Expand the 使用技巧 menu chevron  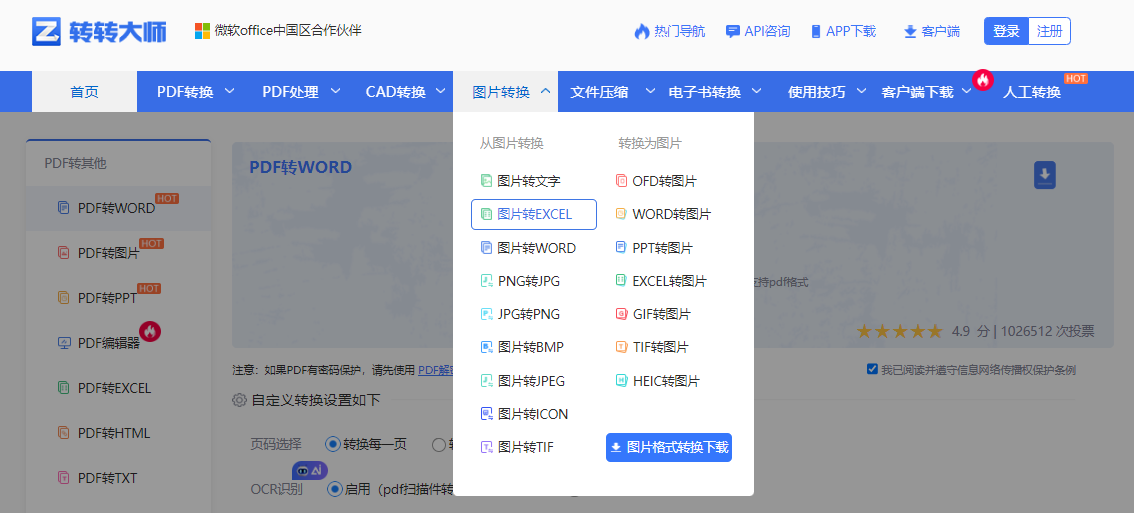click(861, 91)
